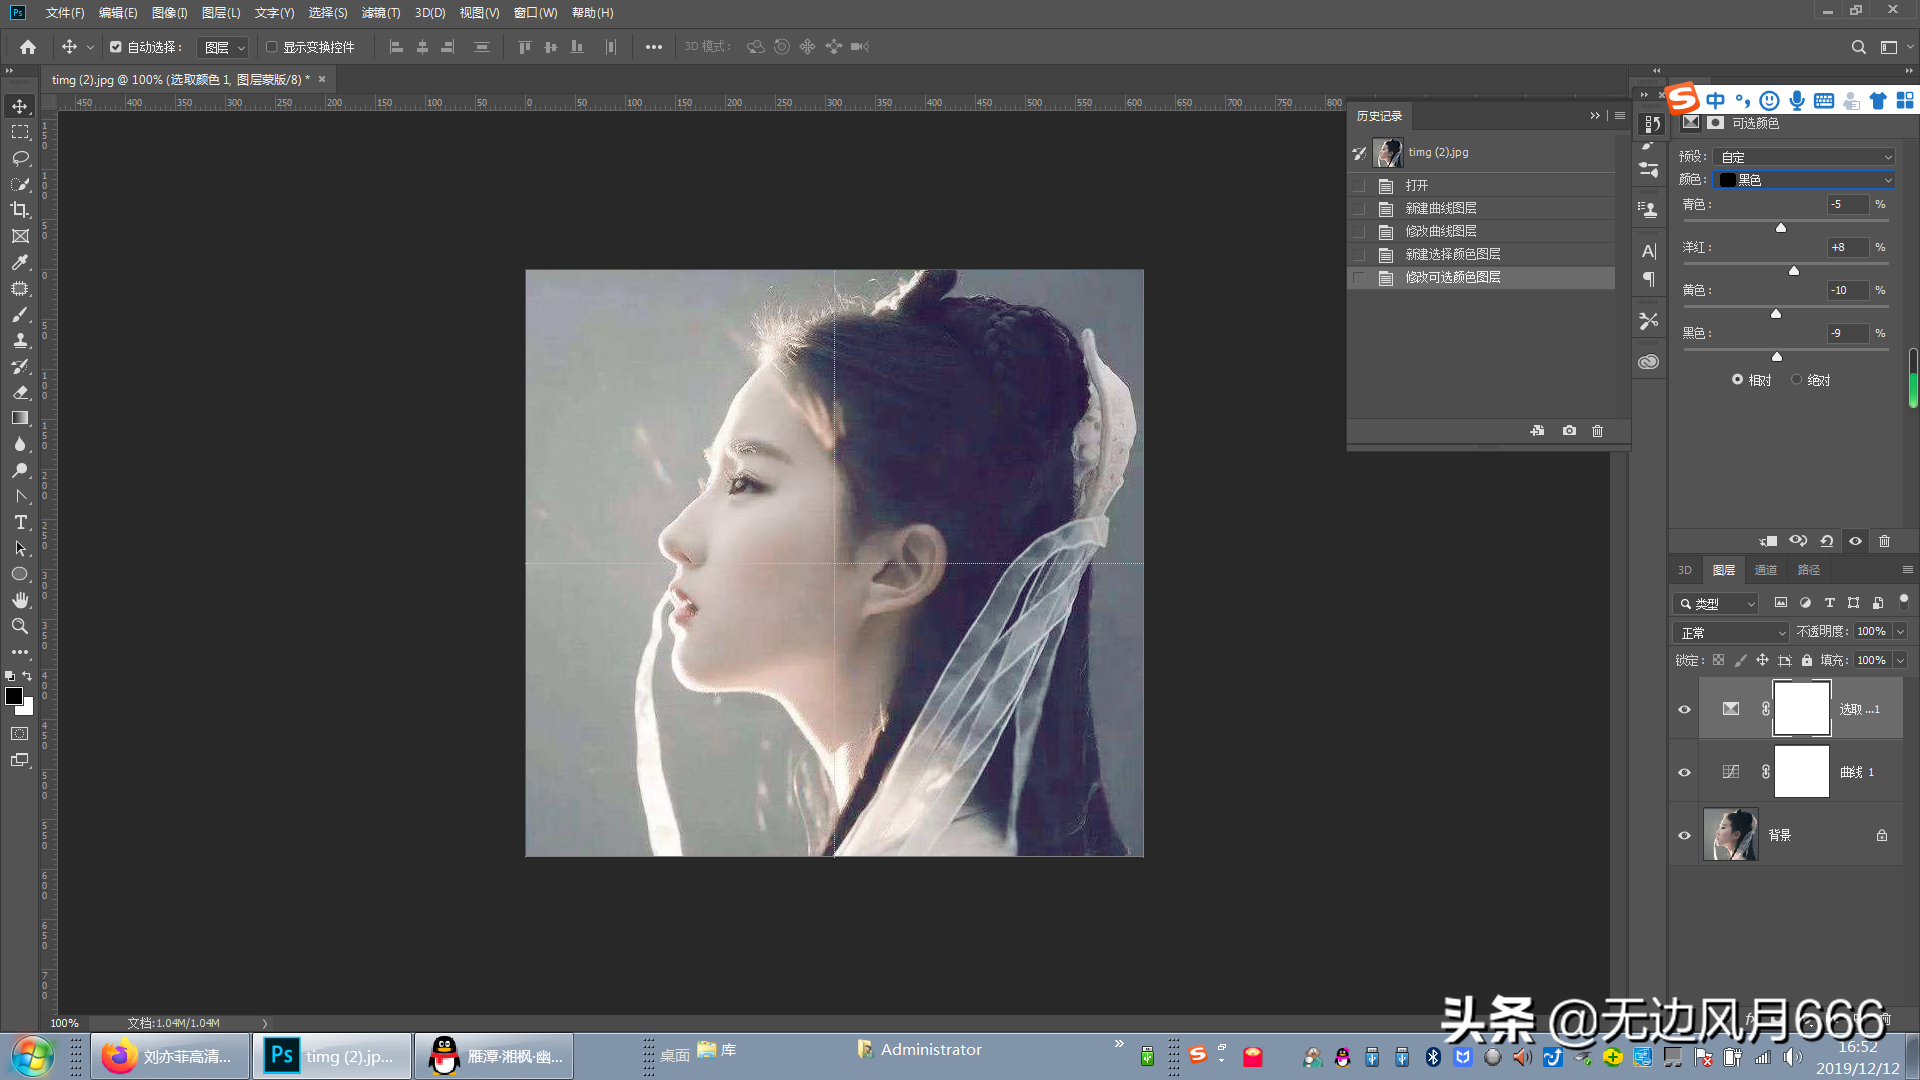Select the Hand tool
Viewport: 1920px width, 1080px height.
[20, 600]
